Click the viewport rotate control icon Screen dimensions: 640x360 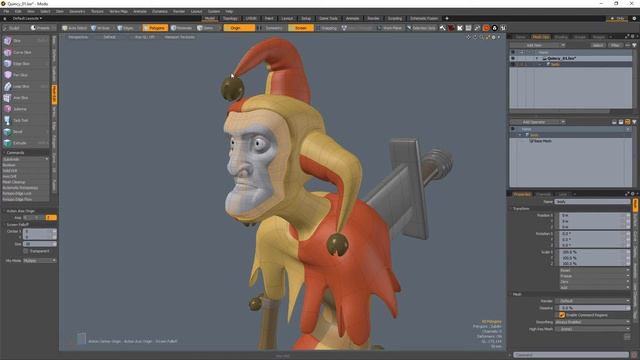[x=475, y=37]
